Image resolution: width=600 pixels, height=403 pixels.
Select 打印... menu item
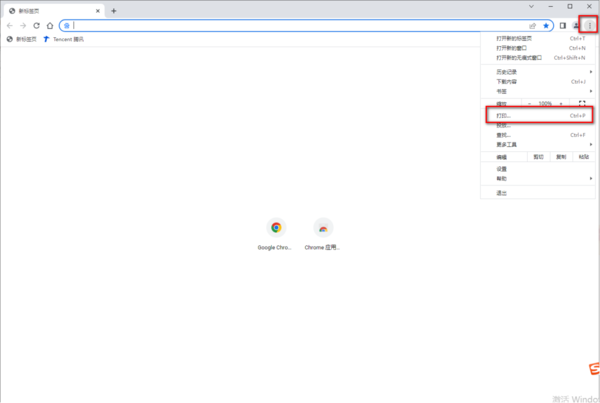(x=538, y=116)
